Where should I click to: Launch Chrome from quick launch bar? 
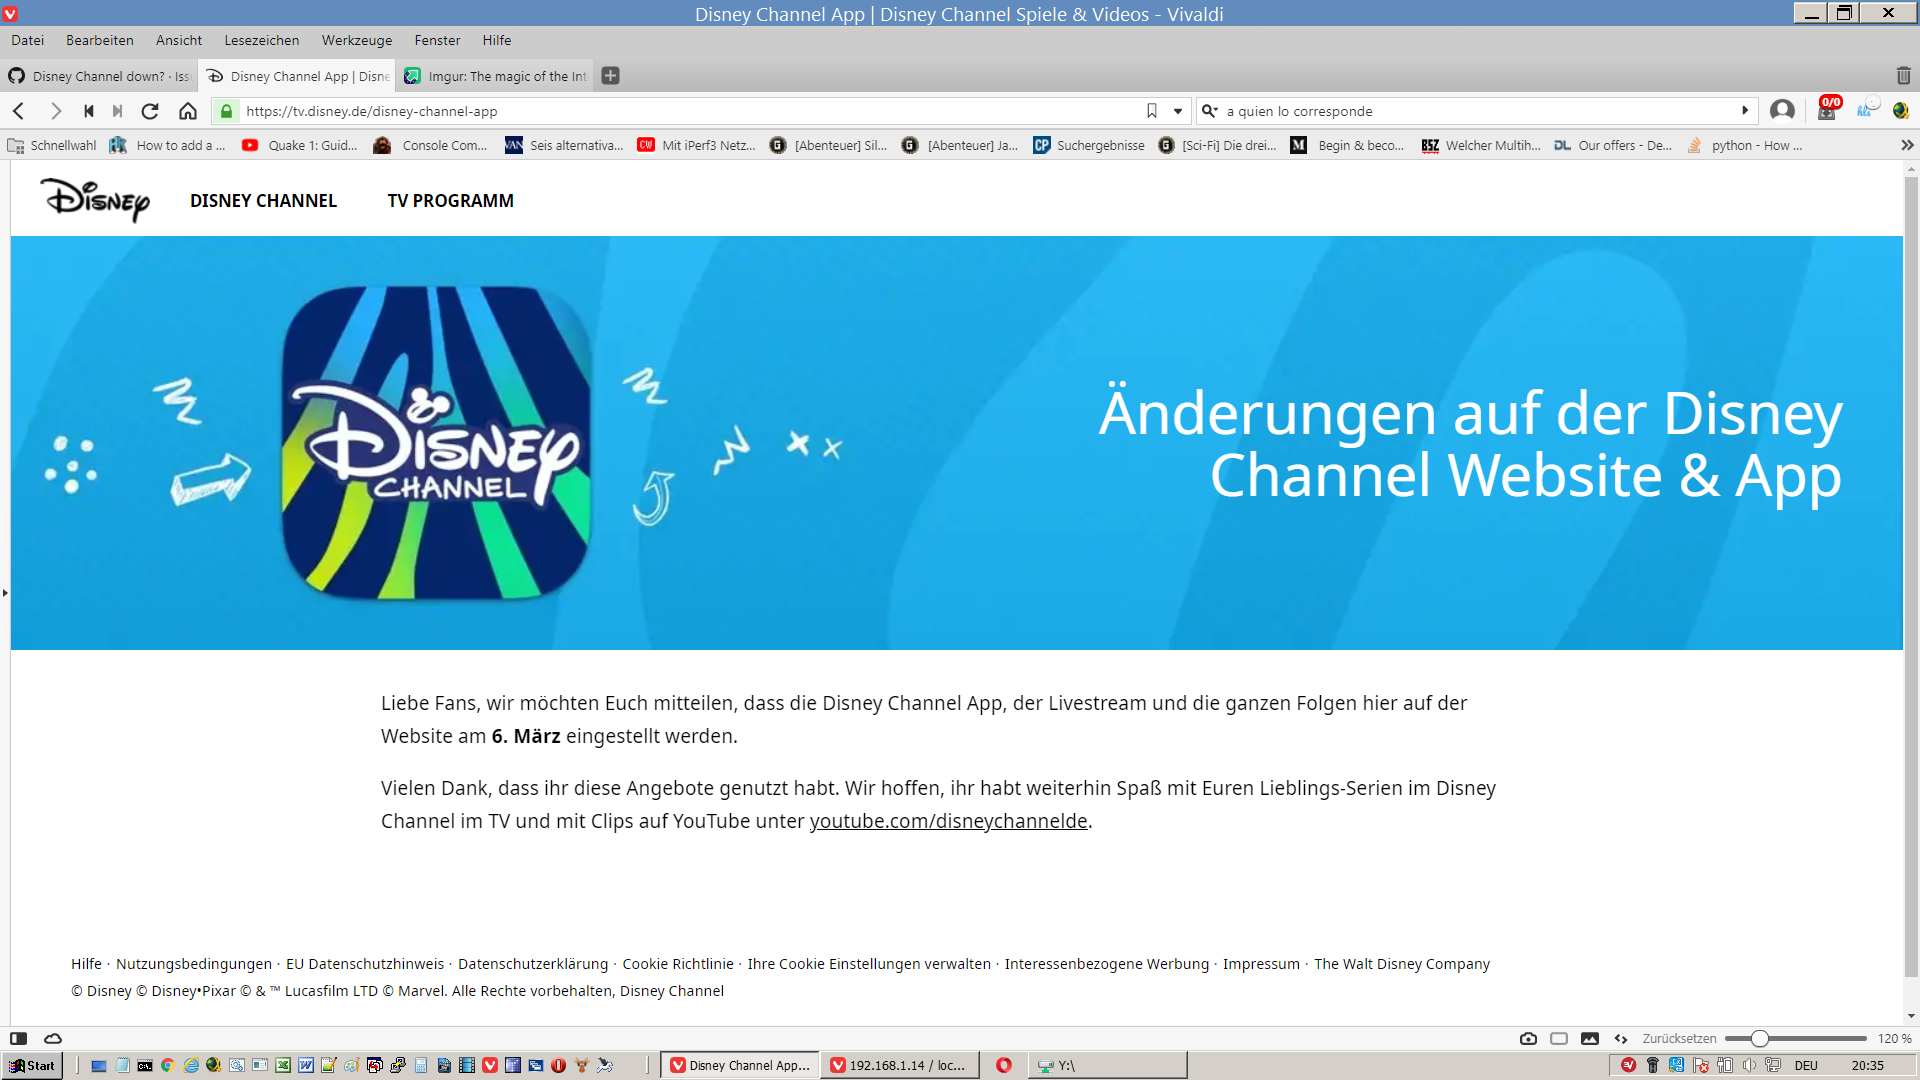click(168, 1065)
